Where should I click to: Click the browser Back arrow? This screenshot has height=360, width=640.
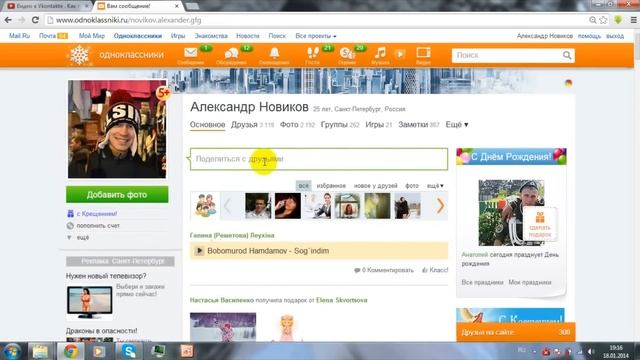(x=9, y=20)
